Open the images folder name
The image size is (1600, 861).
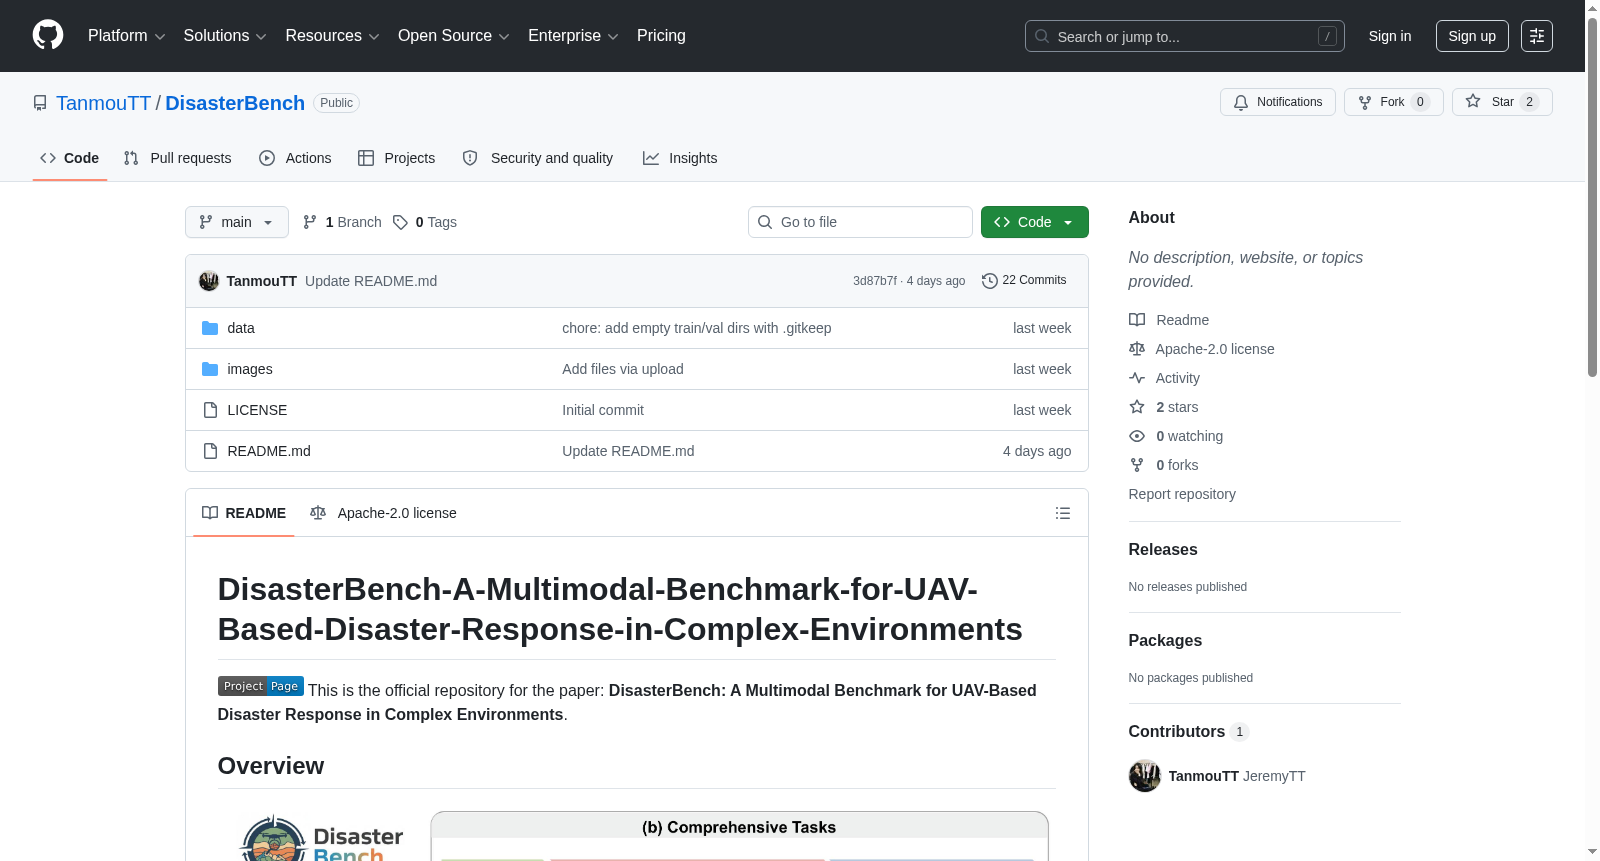pyautogui.click(x=250, y=369)
